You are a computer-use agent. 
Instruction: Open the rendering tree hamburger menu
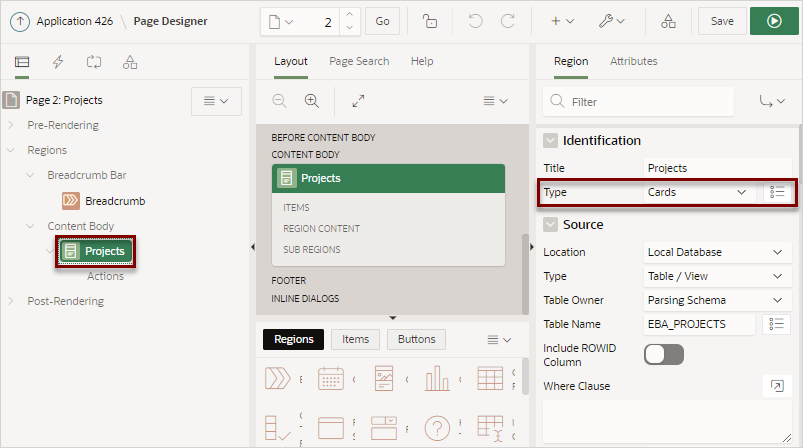(x=216, y=101)
